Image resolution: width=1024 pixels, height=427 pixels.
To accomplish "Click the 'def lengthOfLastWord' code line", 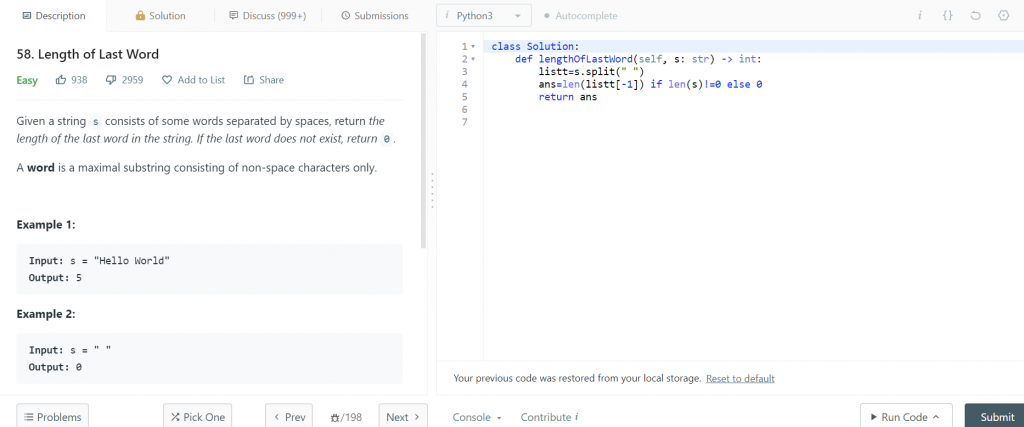I will coord(639,59).
